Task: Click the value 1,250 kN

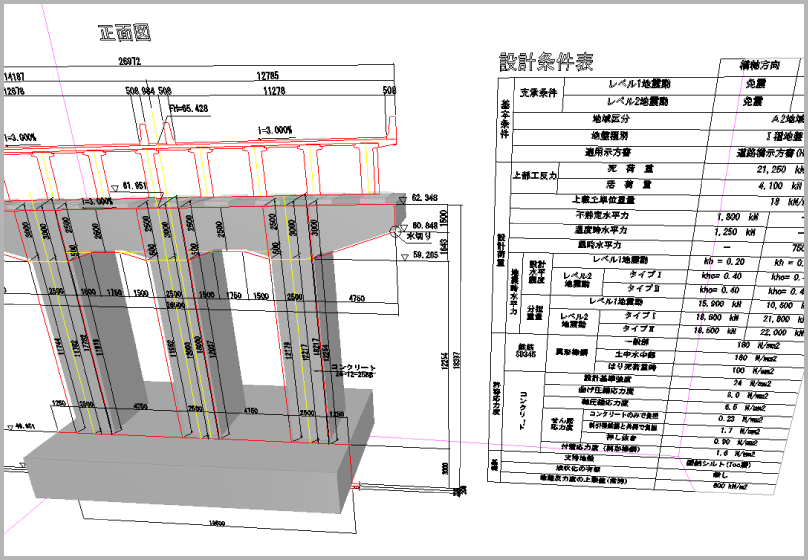Action: 735,232
